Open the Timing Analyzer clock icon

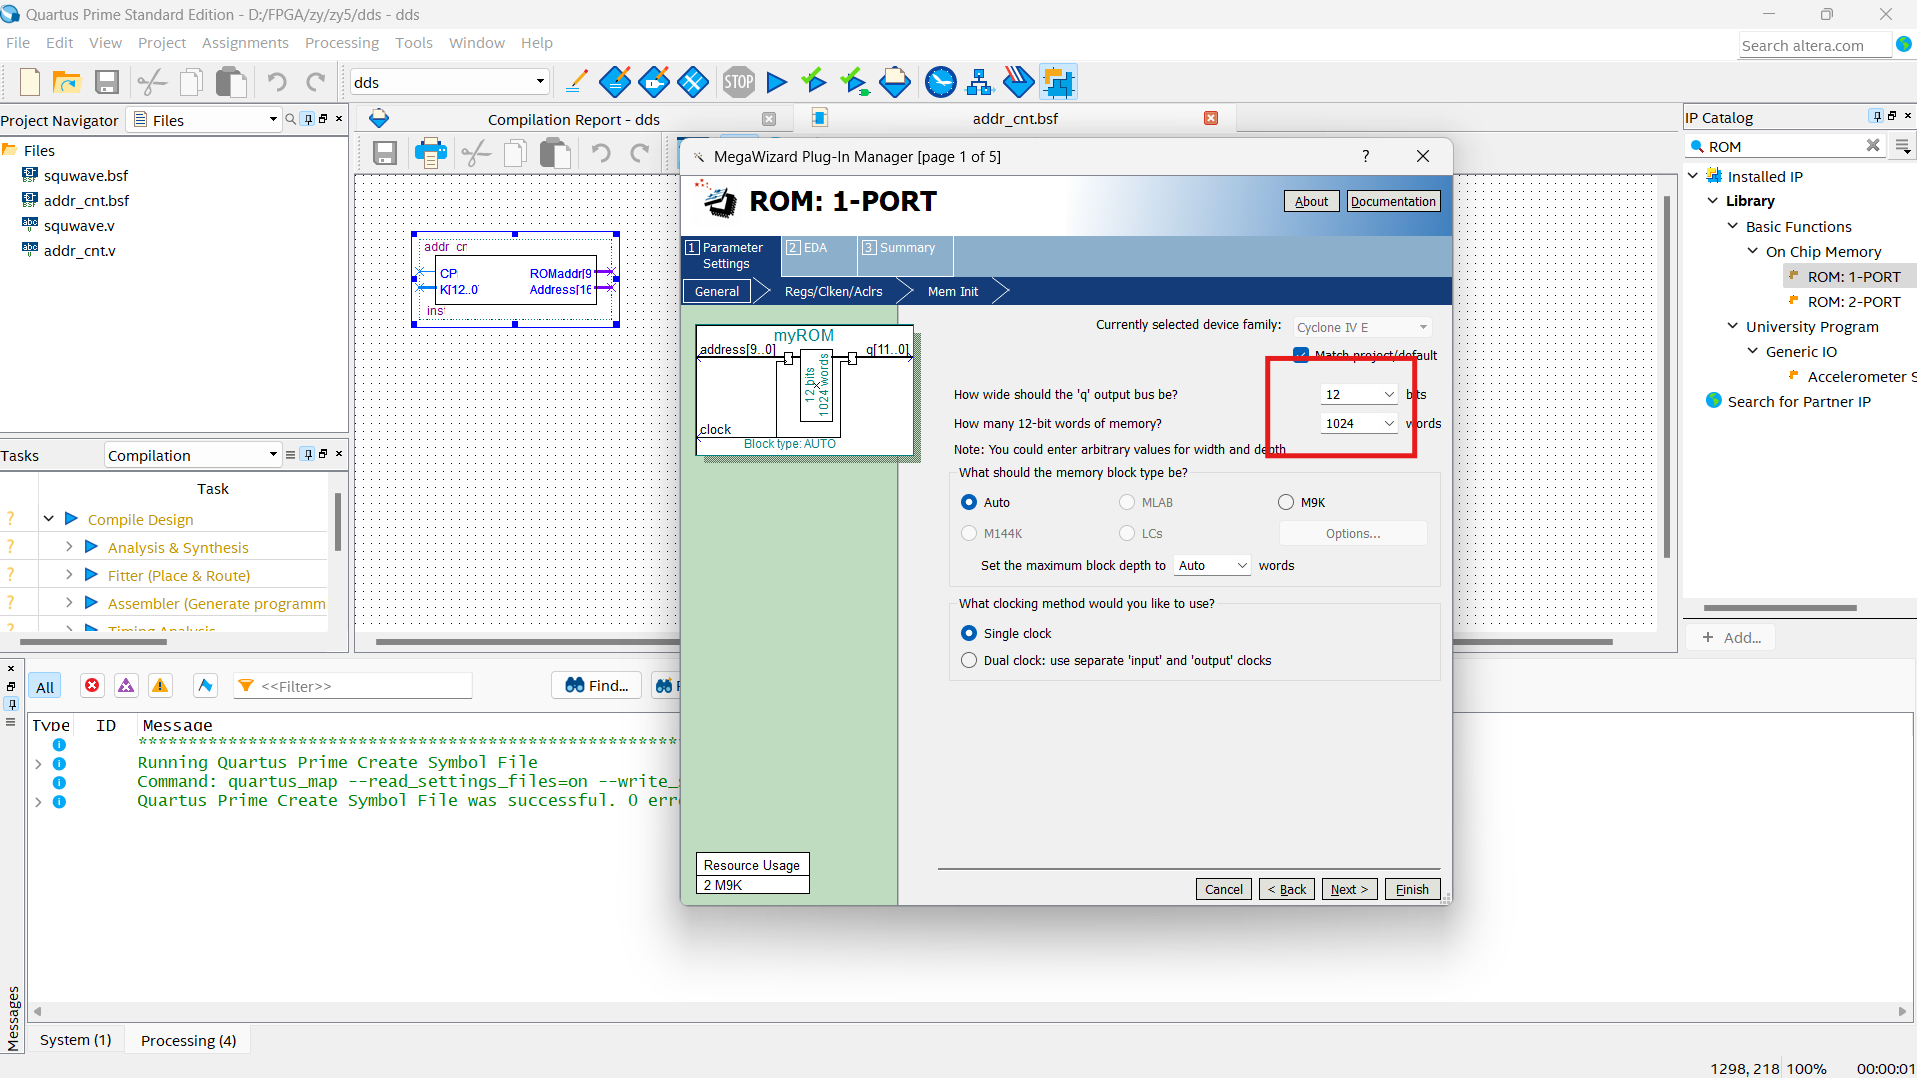tap(940, 82)
